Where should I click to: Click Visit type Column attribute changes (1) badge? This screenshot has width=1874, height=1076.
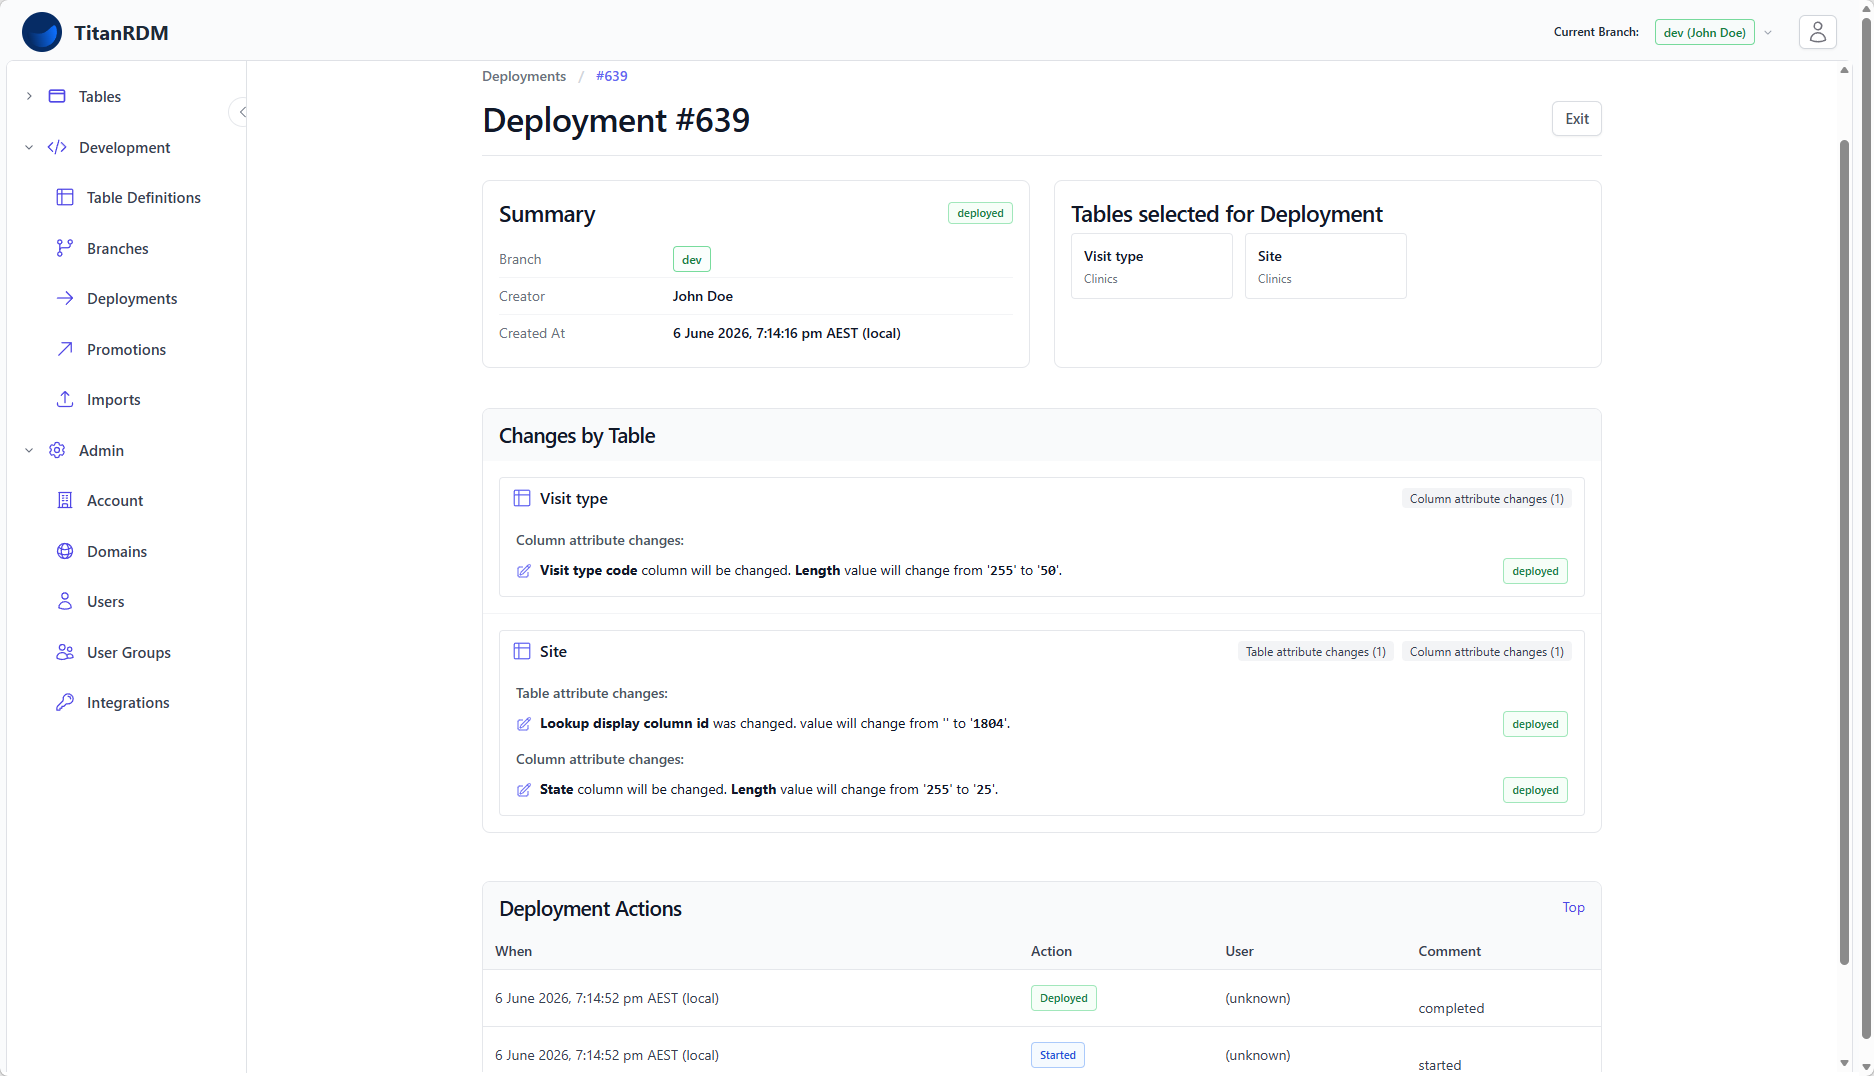pos(1486,498)
